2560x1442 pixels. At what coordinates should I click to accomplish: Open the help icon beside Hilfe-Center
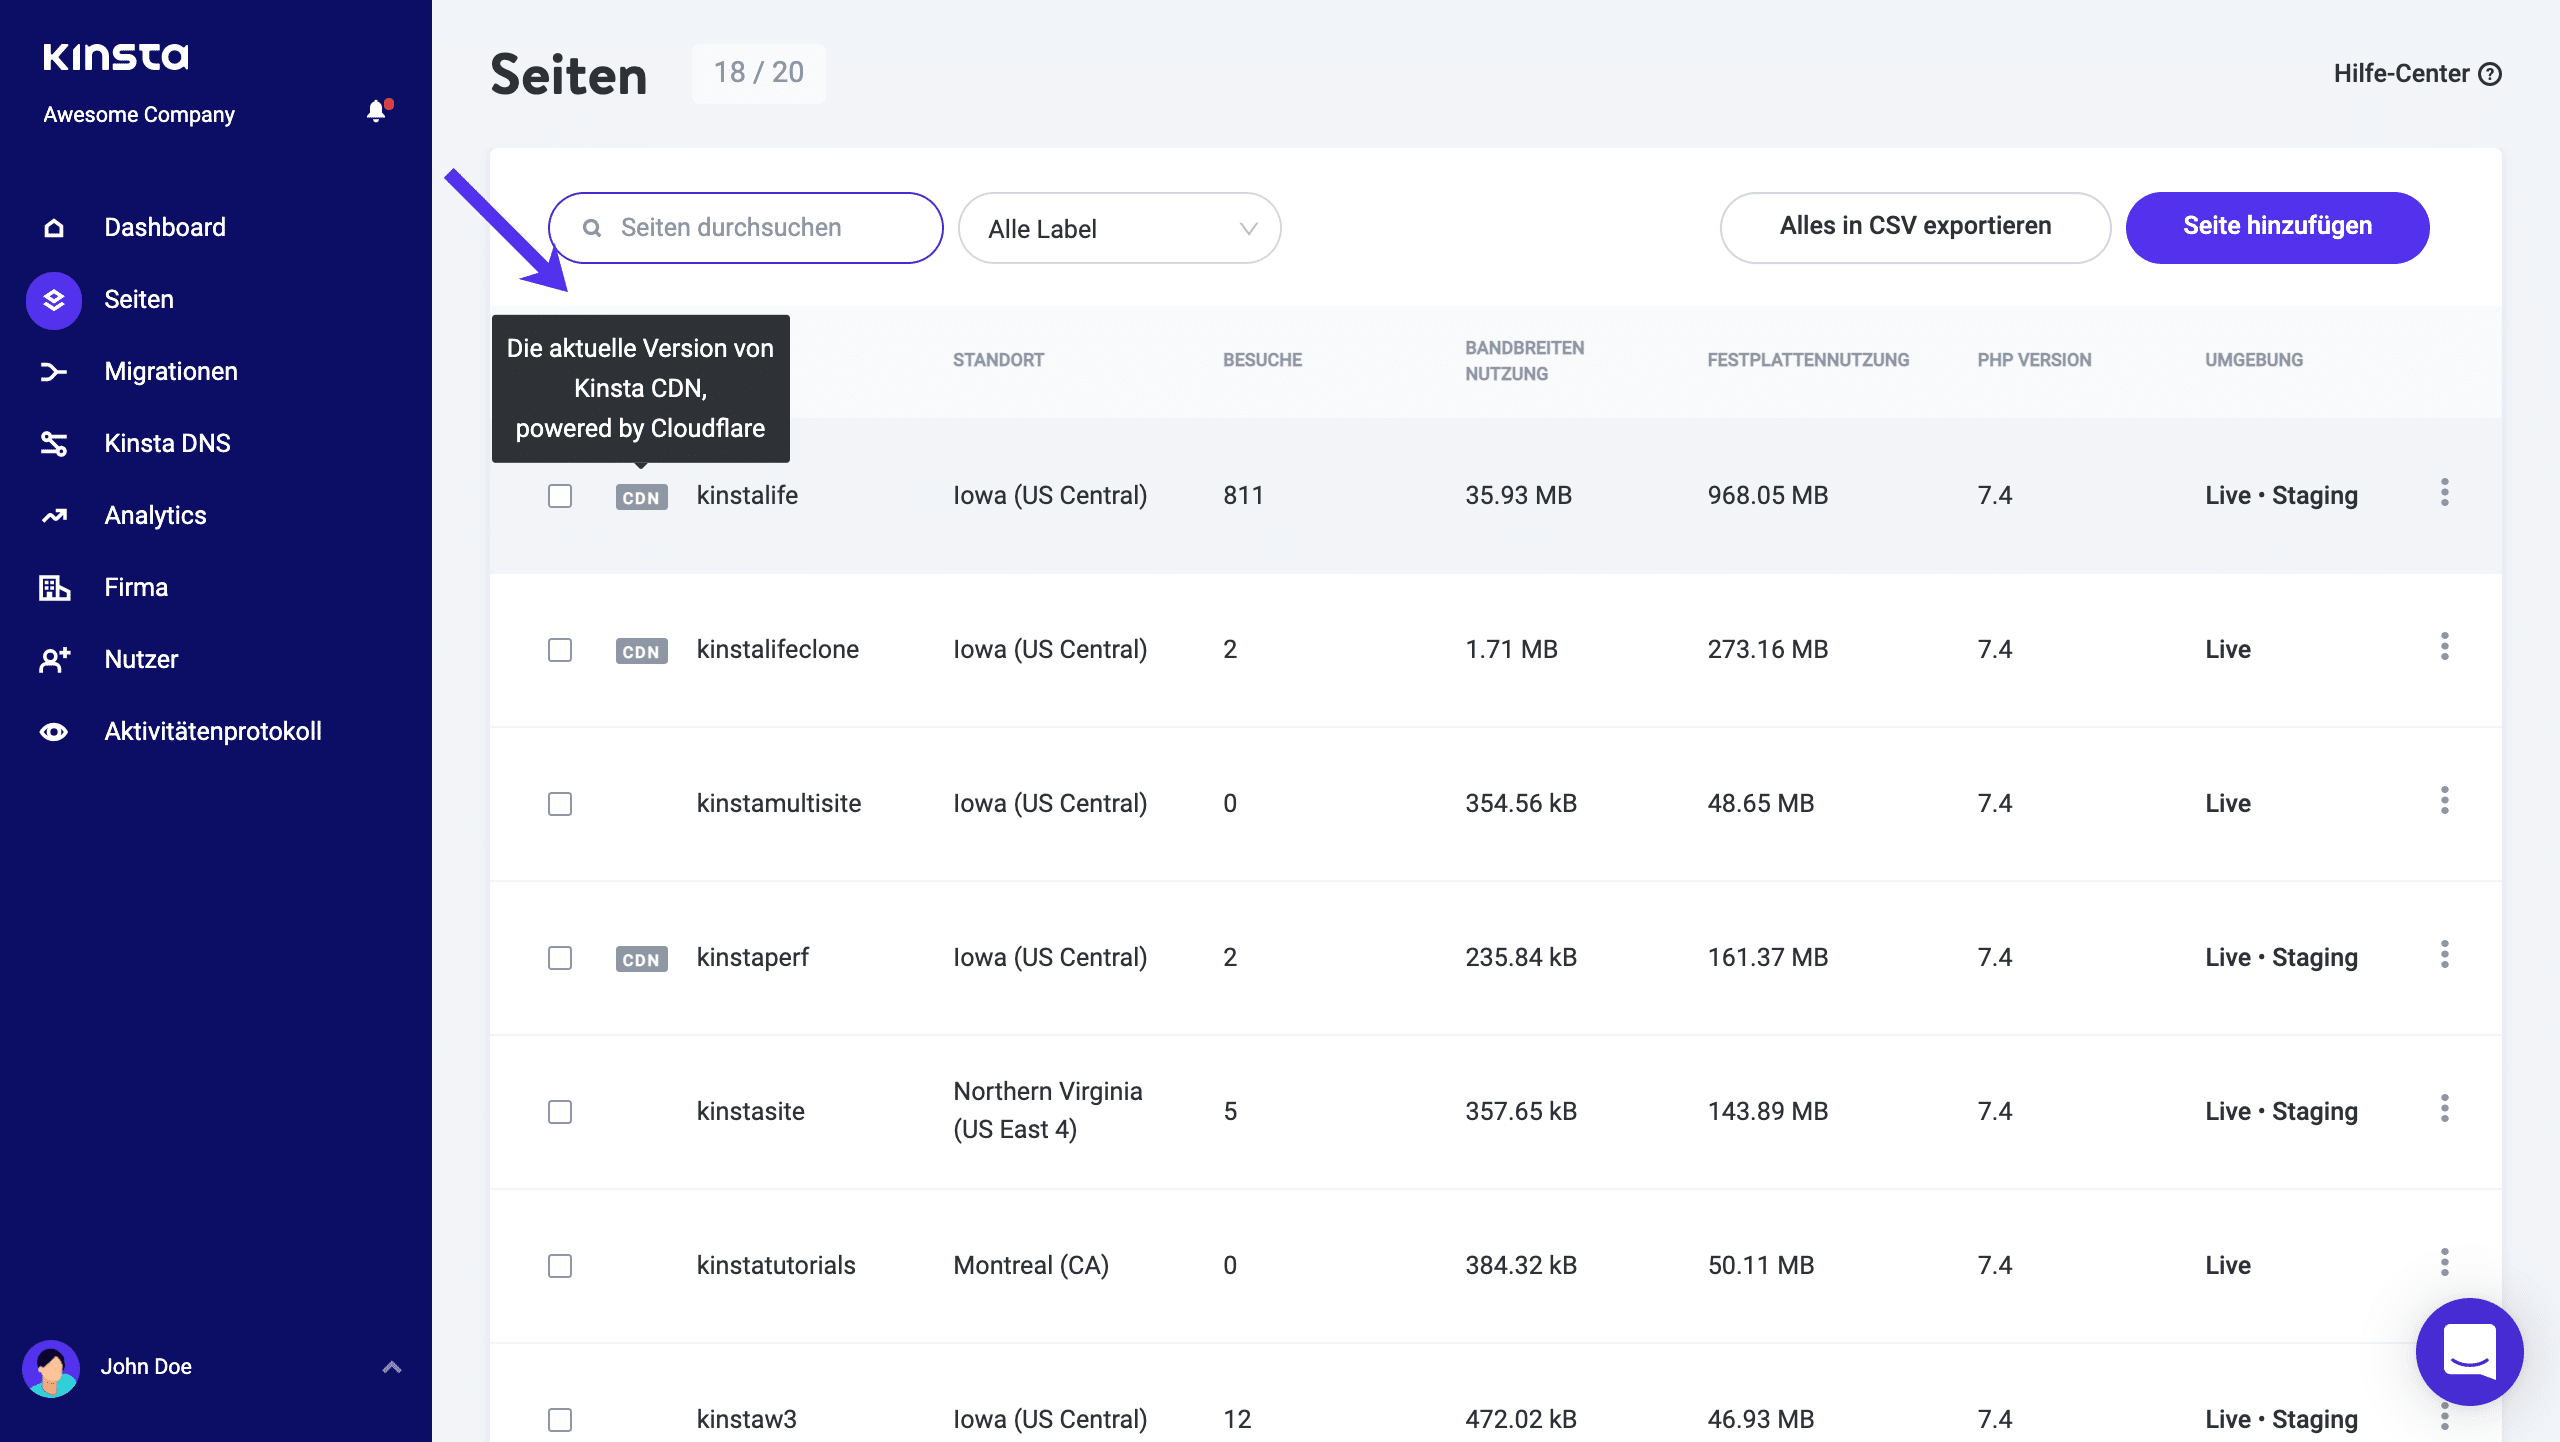(x=2492, y=73)
